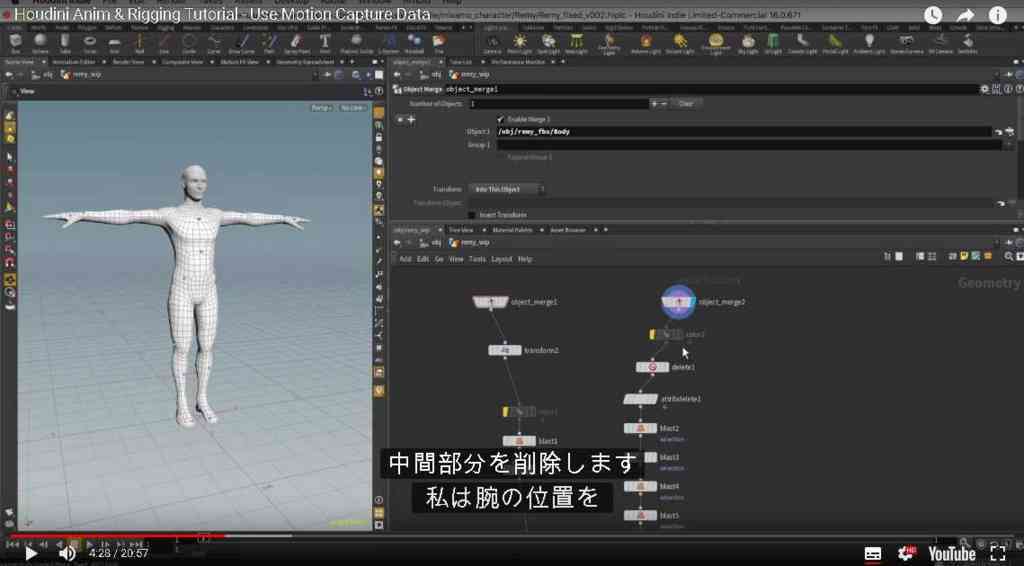
Task: Add a Point Light from shelf
Action: (x=519, y=43)
